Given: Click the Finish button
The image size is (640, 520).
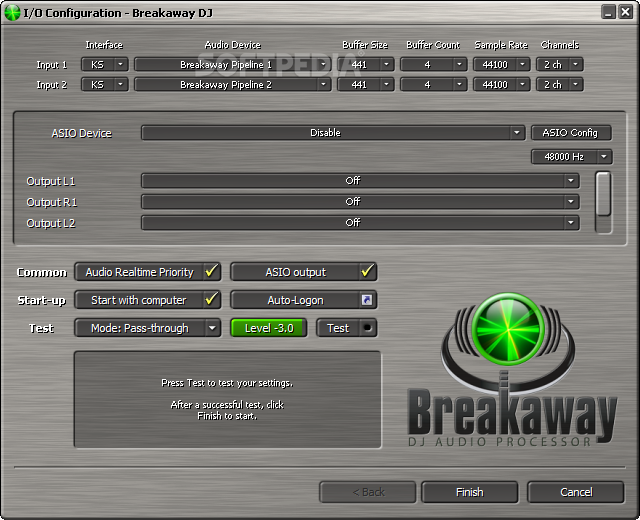Looking at the screenshot, I should (x=469, y=492).
